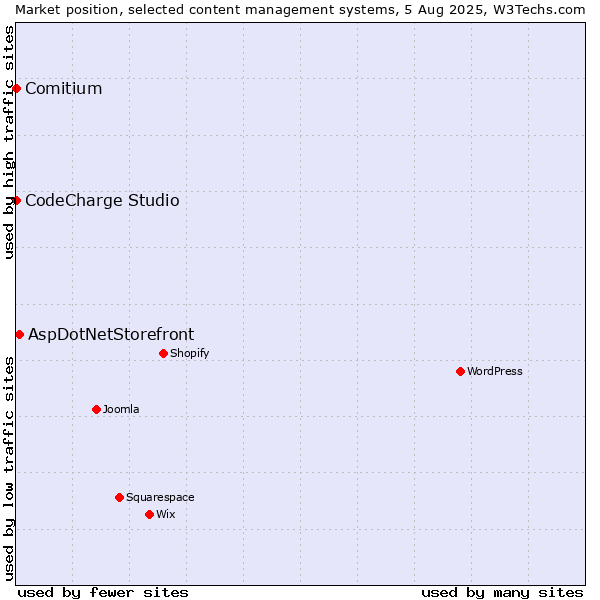Click the Shopify data point
Screen dimensions: 600x600
(163, 354)
